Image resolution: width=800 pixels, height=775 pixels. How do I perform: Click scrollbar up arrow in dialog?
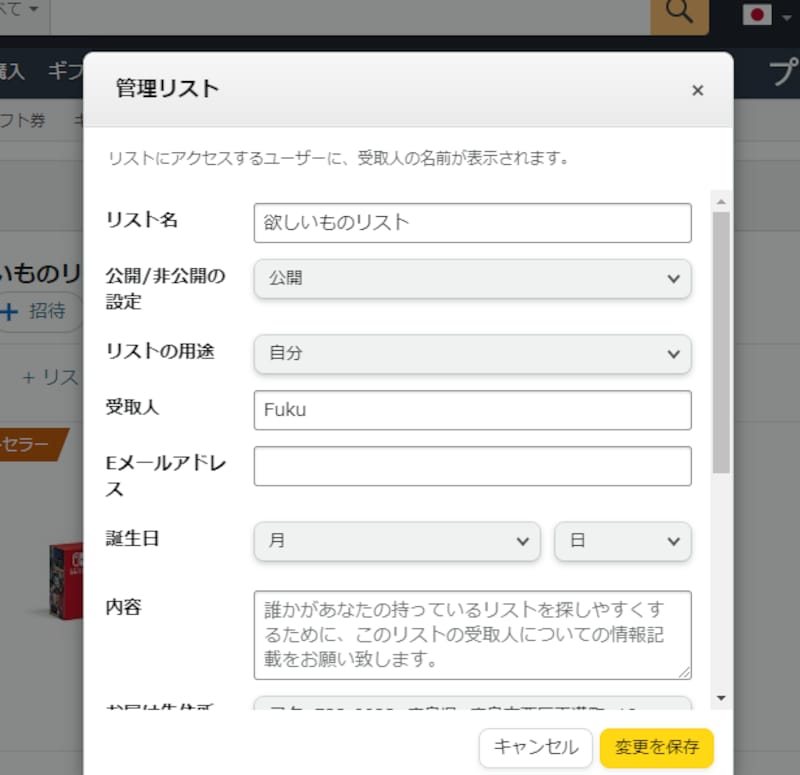pyautogui.click(x=721, y=201)
